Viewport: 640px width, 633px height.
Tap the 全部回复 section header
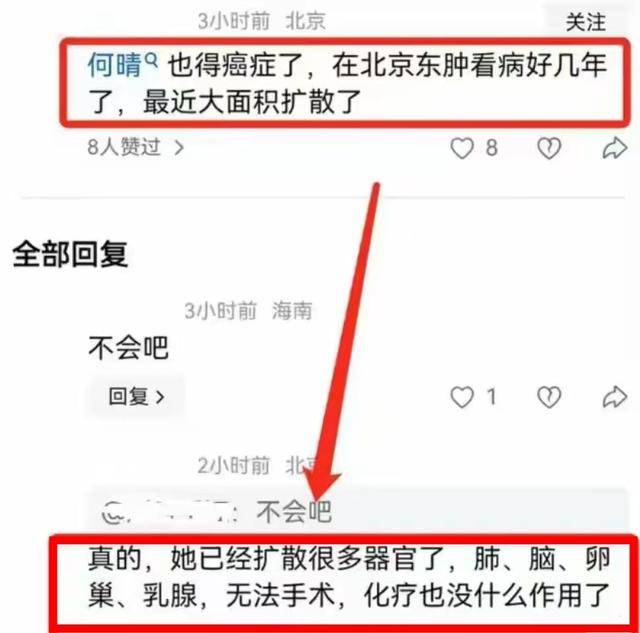[70, 254]
